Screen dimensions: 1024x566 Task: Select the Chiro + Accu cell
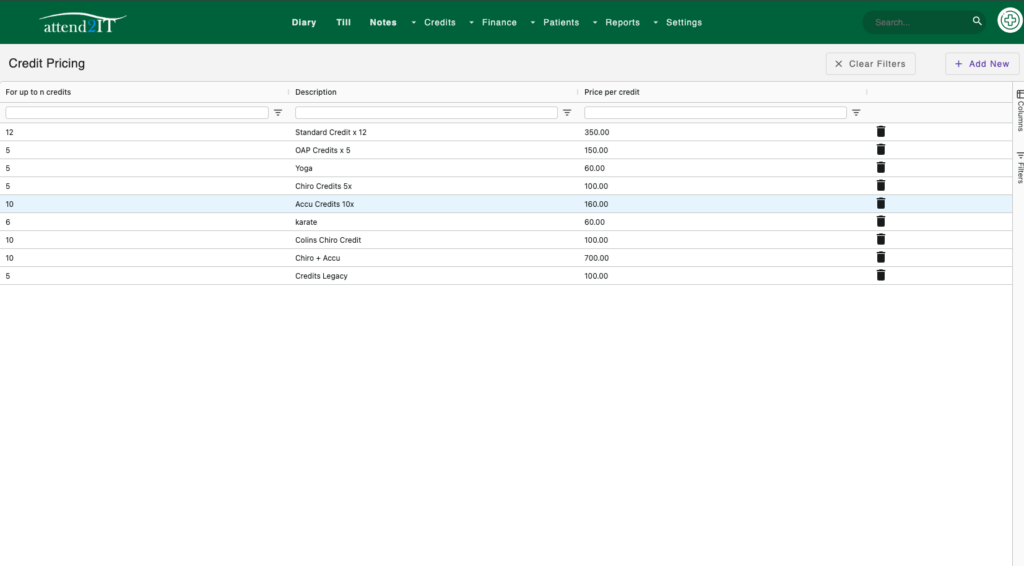[x=317, y=258]
